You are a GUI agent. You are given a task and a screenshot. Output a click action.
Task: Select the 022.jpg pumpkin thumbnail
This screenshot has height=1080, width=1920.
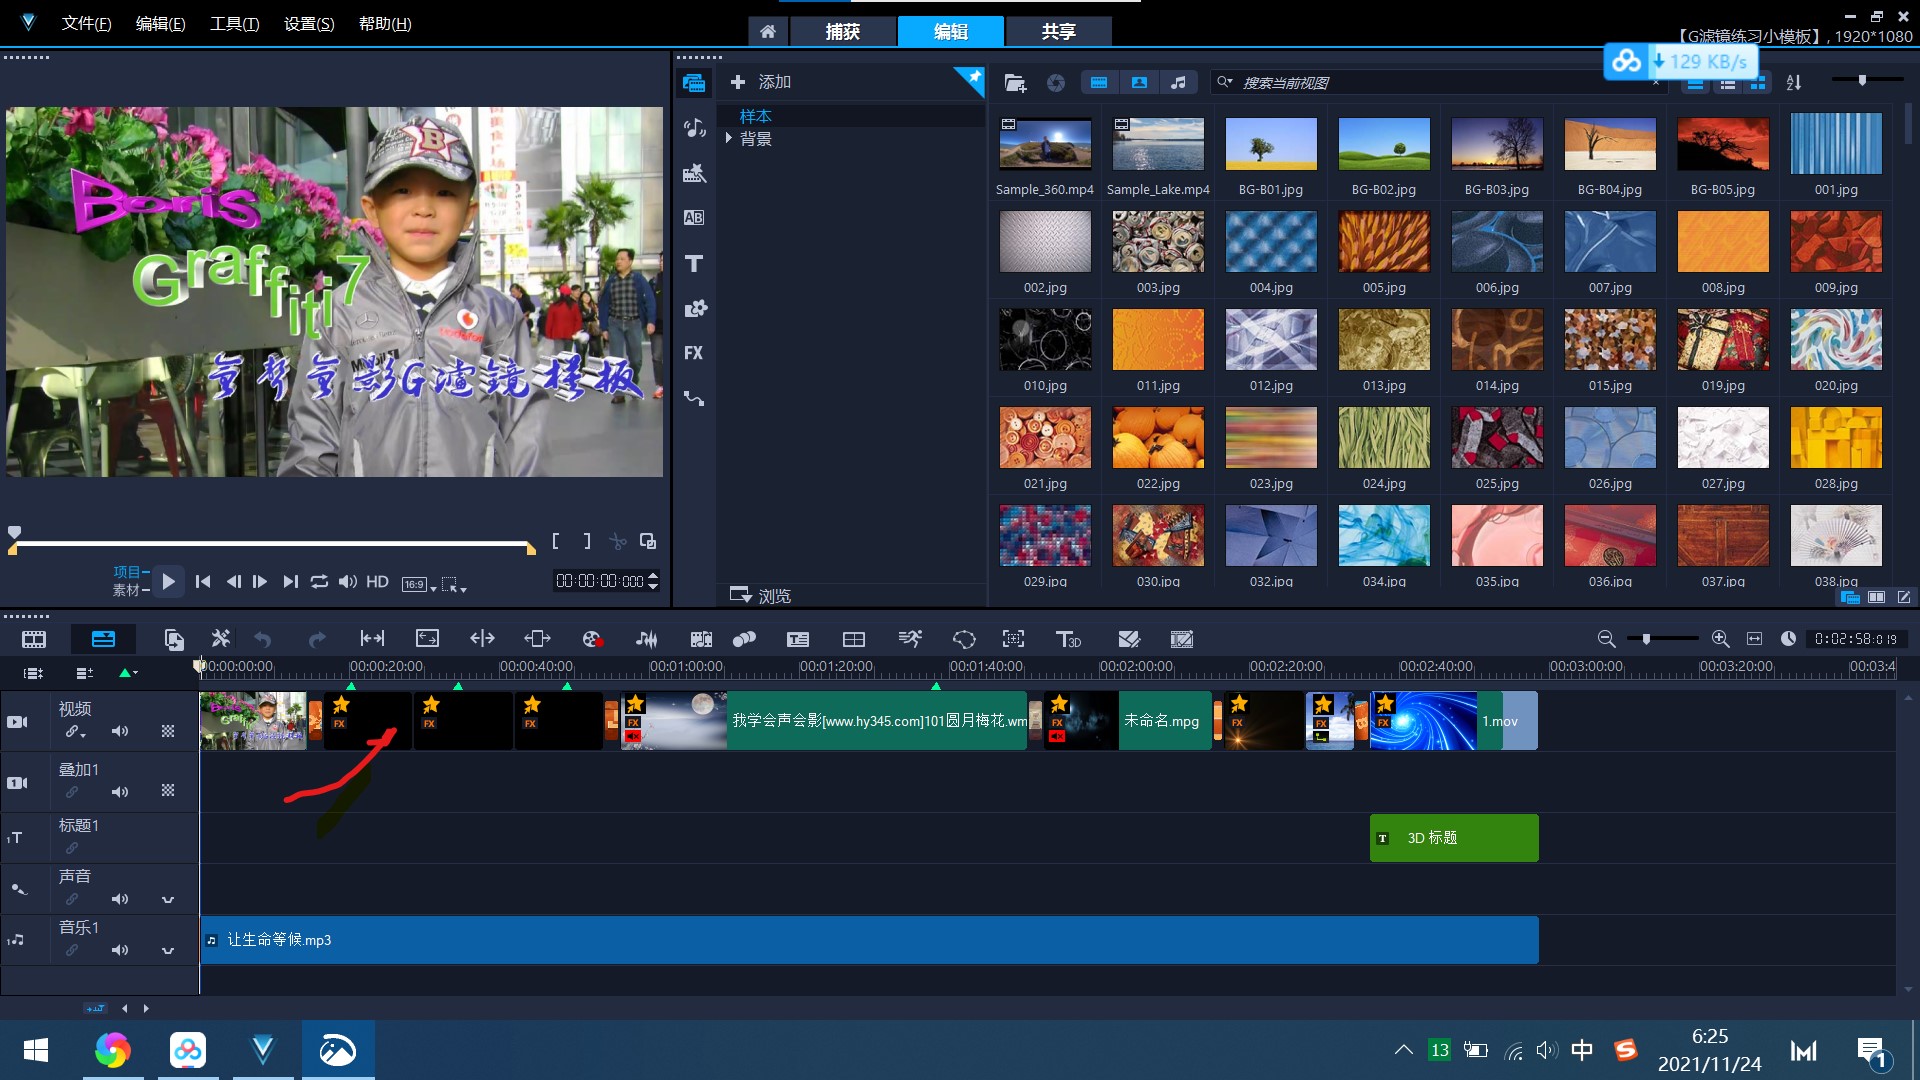pyautogui.click(x=1158, y=437)
